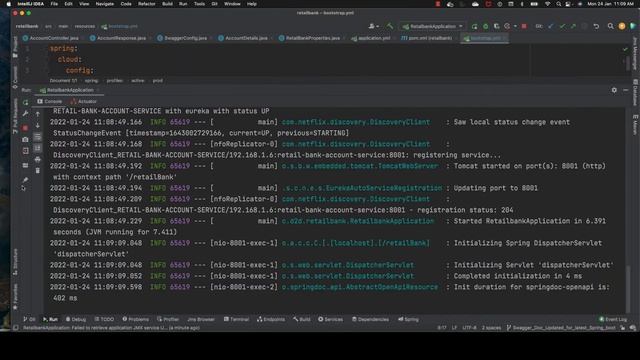Open the Profiler run icon in toolbar

[507, 26]
